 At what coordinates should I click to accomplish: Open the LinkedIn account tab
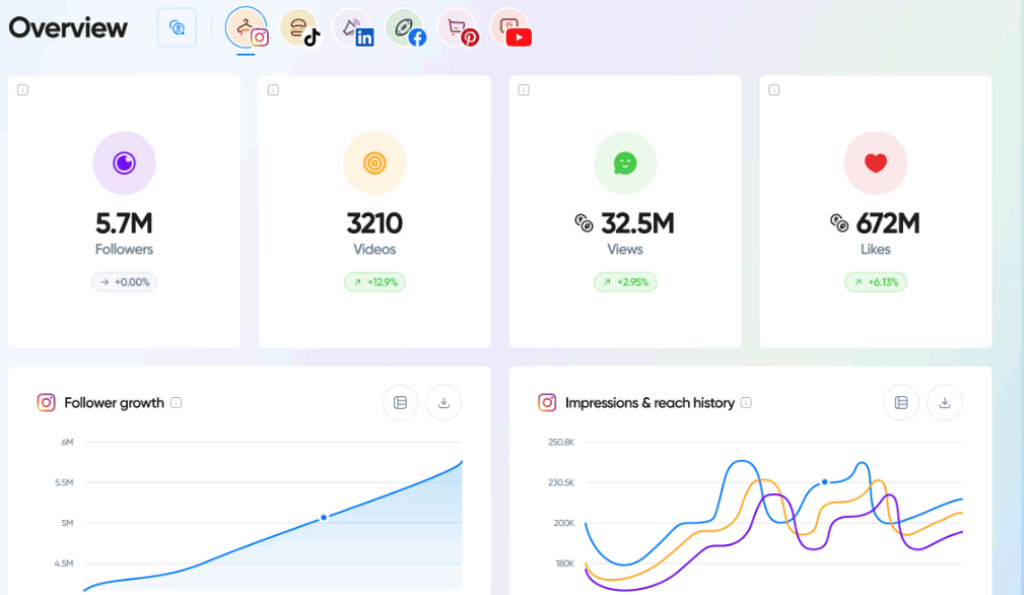pos(353,28)
